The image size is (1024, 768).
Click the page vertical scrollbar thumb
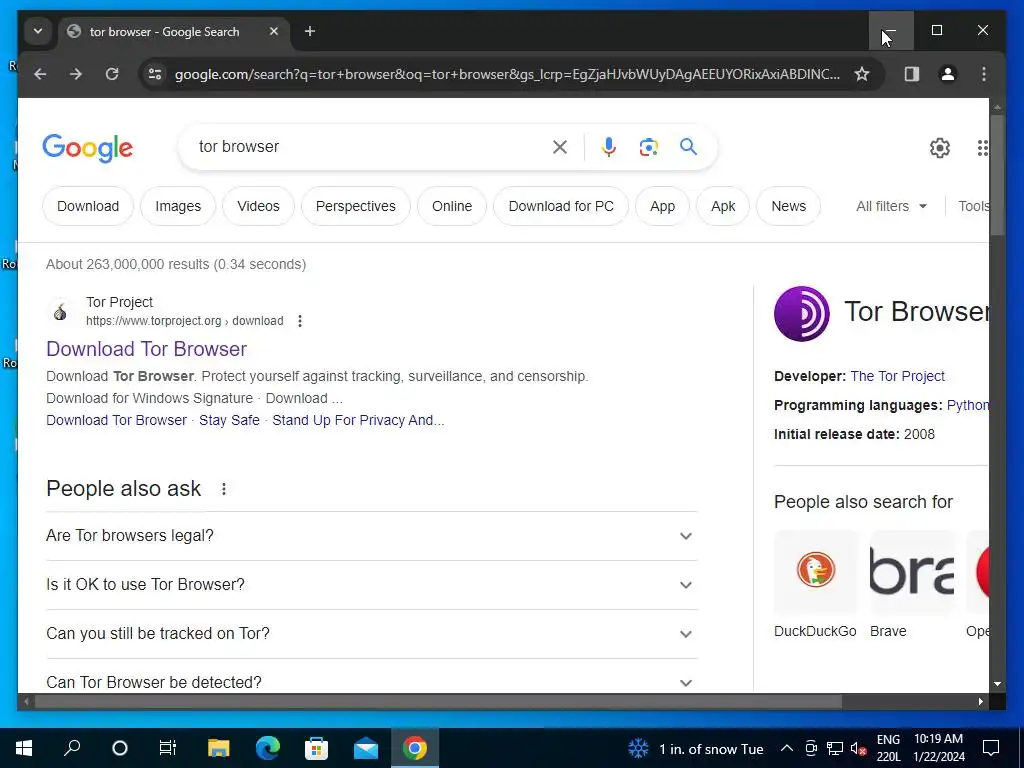(x=997, y=175)
